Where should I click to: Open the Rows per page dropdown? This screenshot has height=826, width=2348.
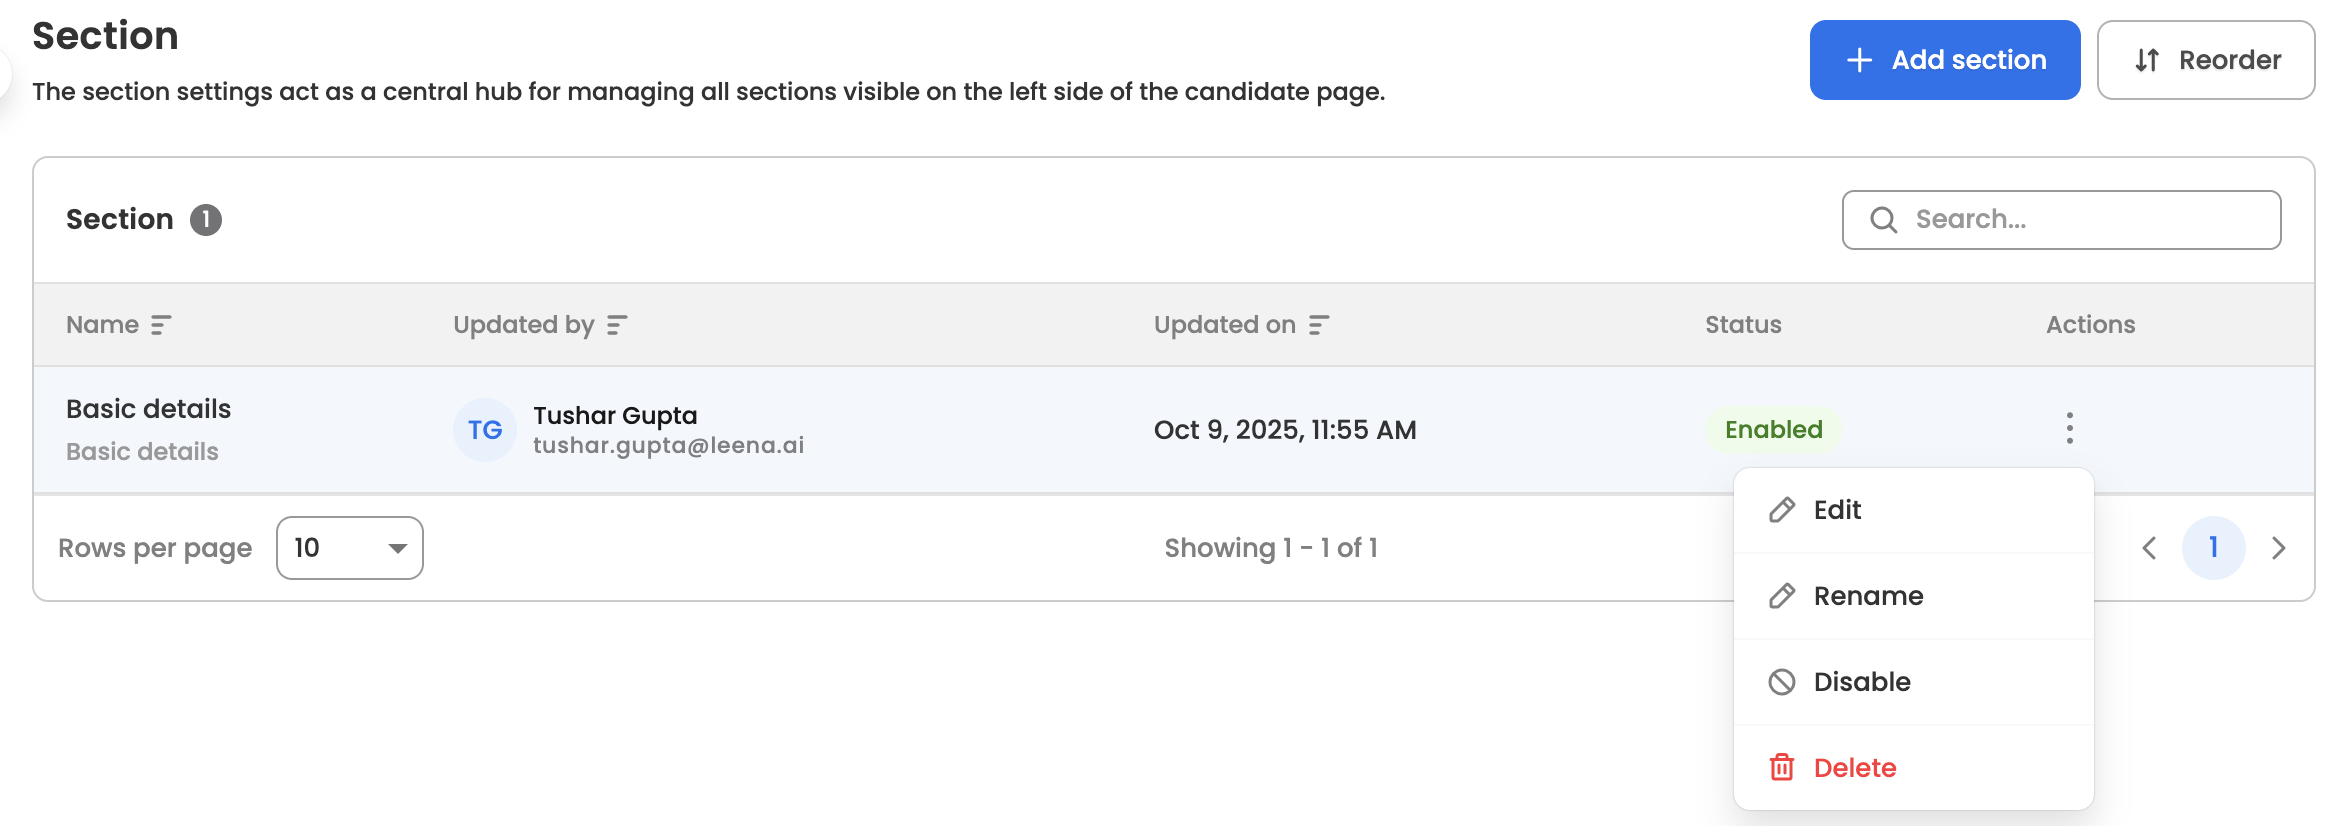click(350, 548)
